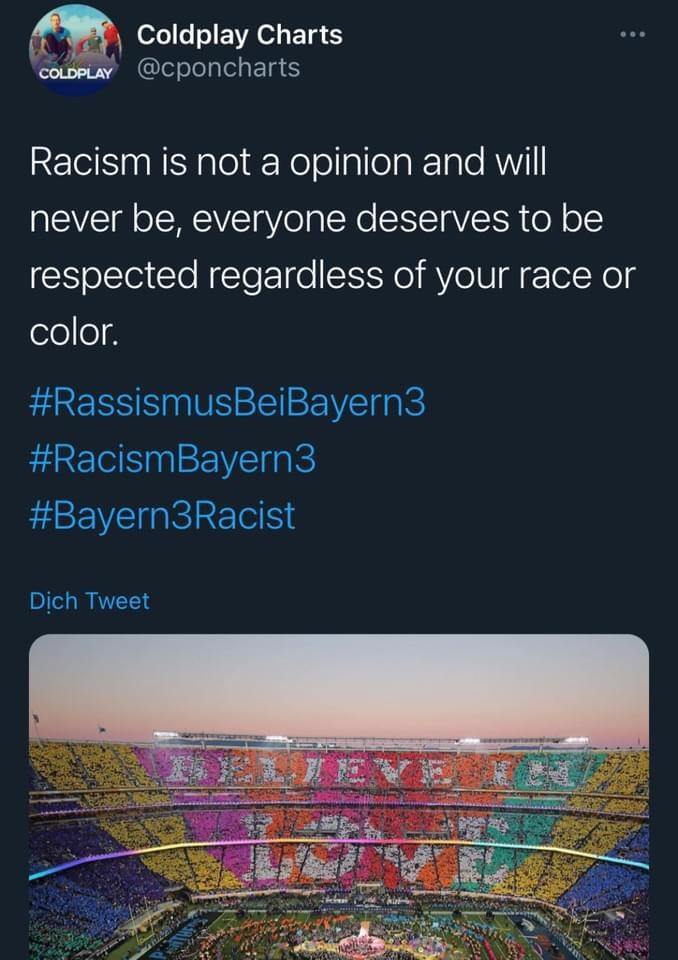Screen dimensions: 678x960
Task: Browse the #Bayern3Racist hashtag
Action: [x=163, y=516]
